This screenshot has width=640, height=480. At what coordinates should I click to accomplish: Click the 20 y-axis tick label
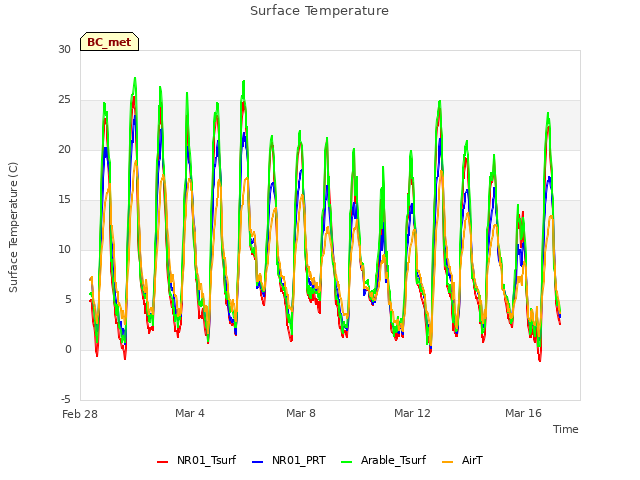(x=64, y=150)
